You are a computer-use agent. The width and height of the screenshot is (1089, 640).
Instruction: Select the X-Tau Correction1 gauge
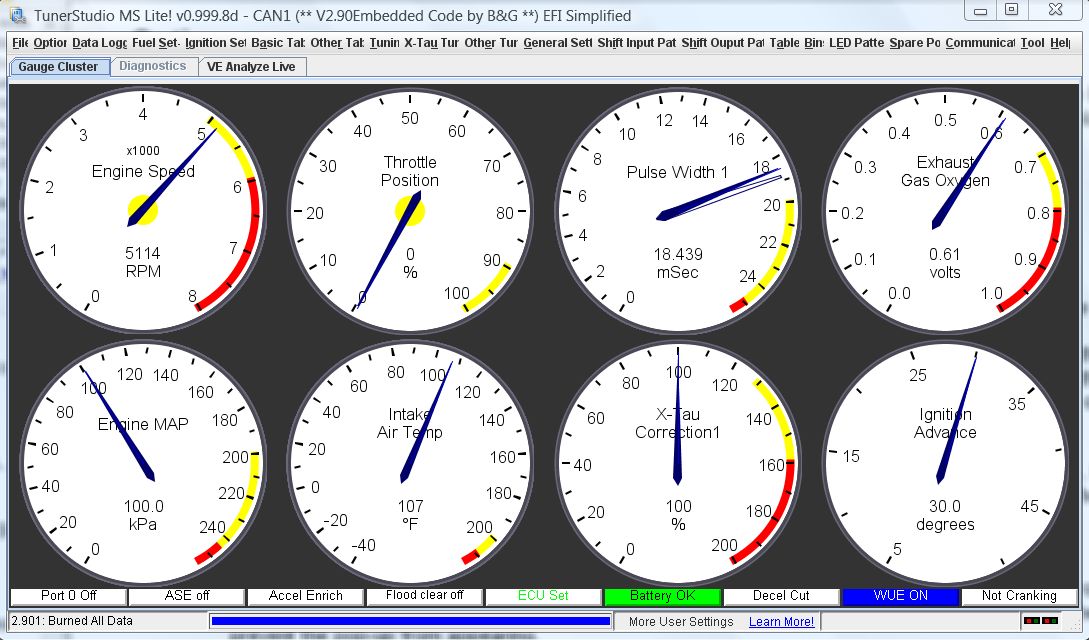pos(680,460)
